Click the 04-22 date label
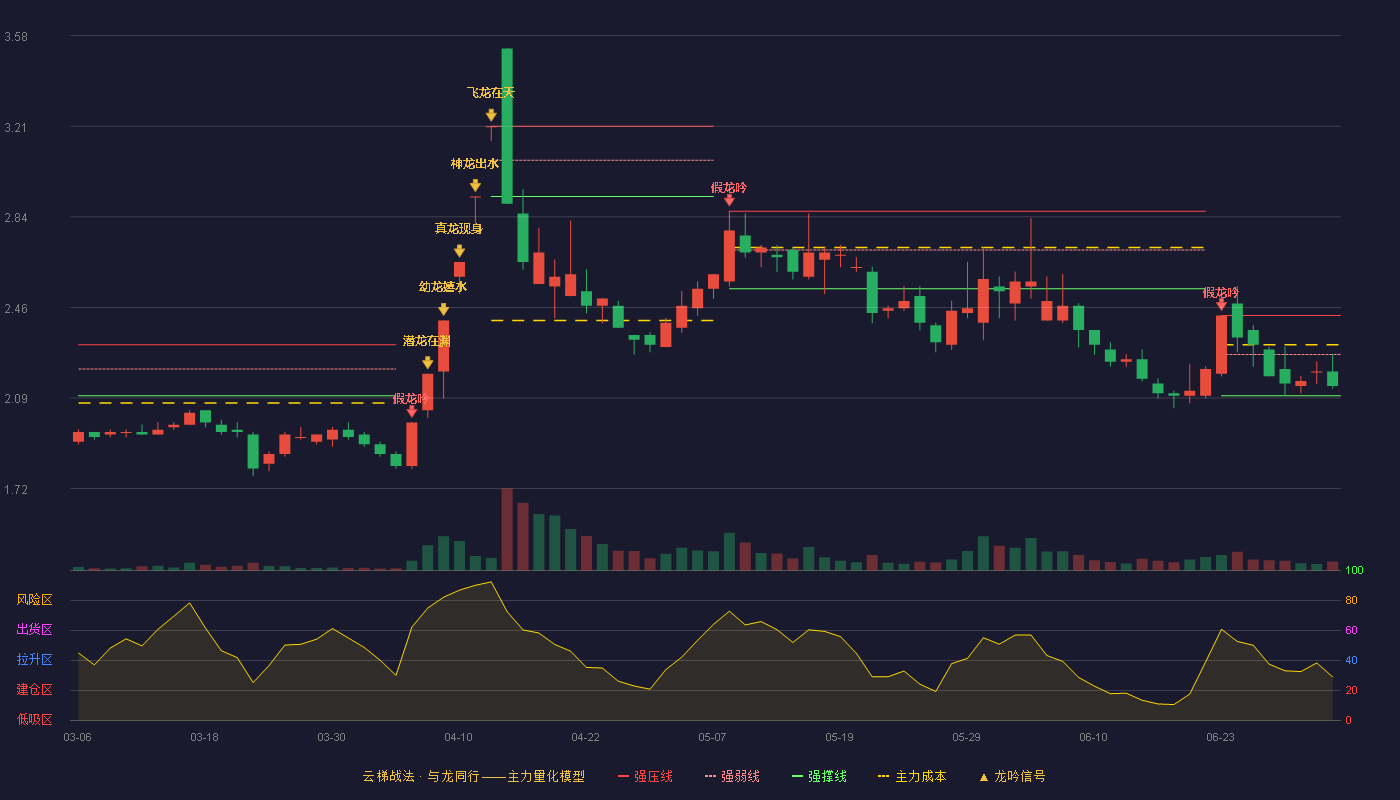The height and width of the screenshot is (800, 1400). pyautogui.click(x=585, y=737)
